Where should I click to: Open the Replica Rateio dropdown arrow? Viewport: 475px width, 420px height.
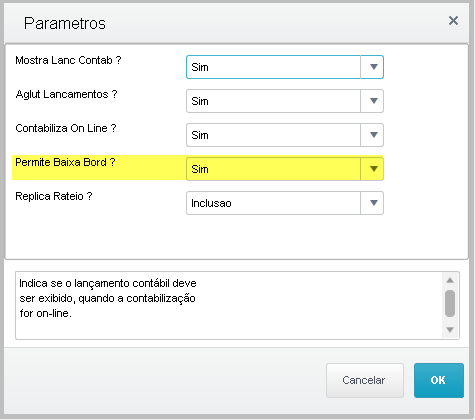click(373, 203)
